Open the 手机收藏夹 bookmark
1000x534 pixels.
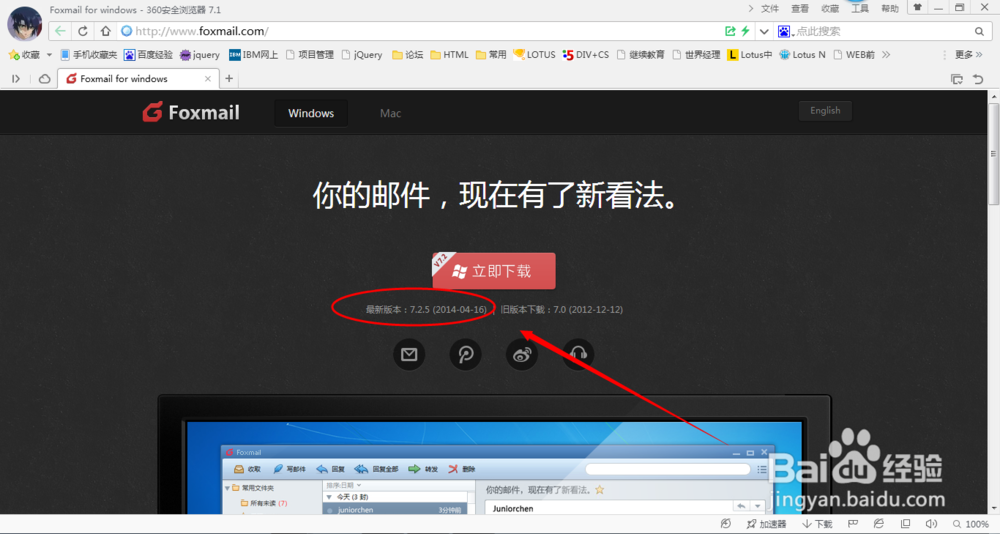89,55
